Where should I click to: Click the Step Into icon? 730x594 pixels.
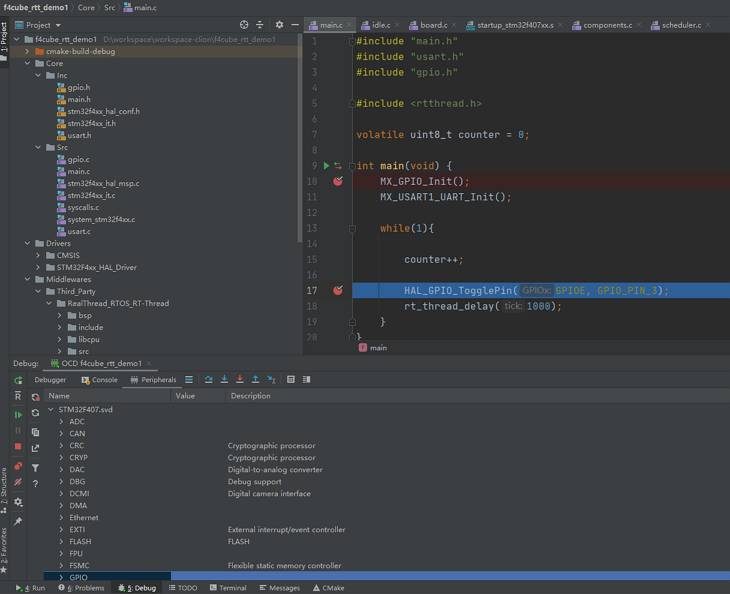[224, 380]
